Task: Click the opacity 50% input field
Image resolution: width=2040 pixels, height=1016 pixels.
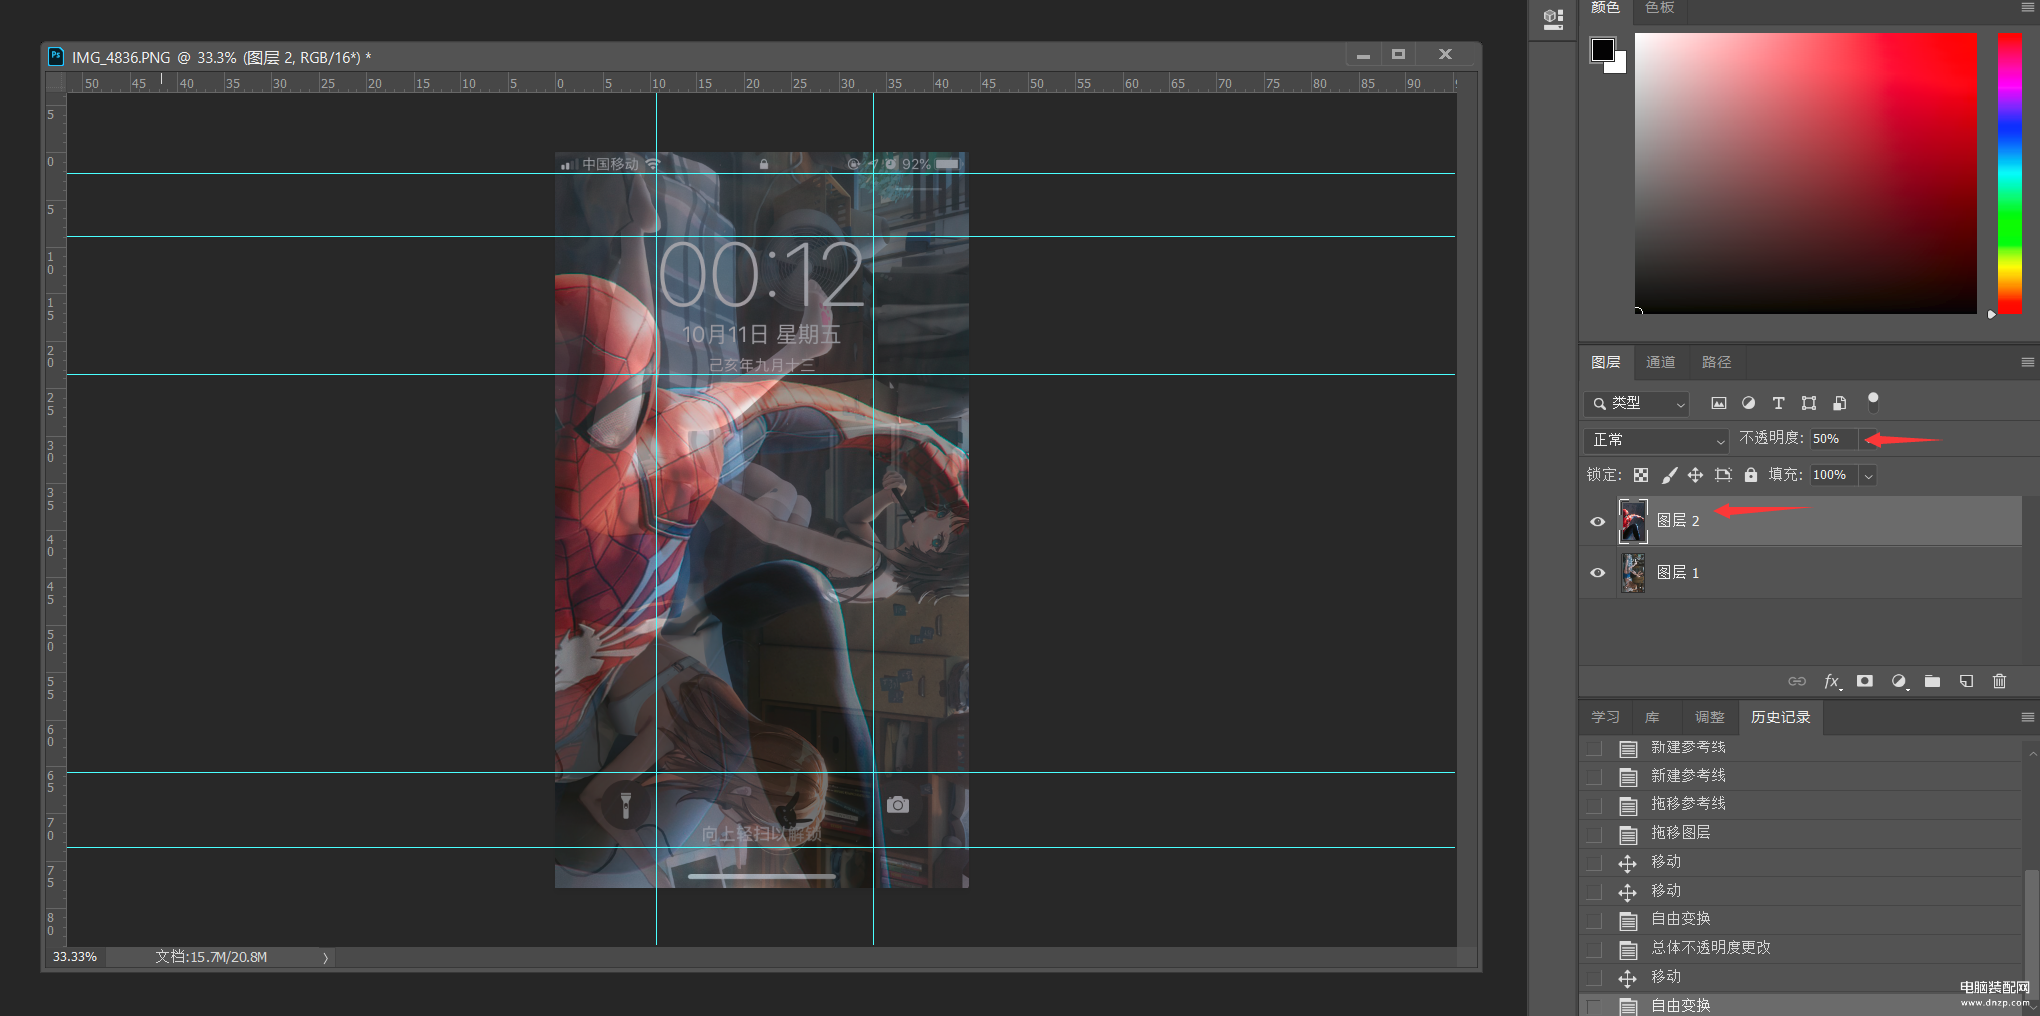Action: (x=1834, y=439)
